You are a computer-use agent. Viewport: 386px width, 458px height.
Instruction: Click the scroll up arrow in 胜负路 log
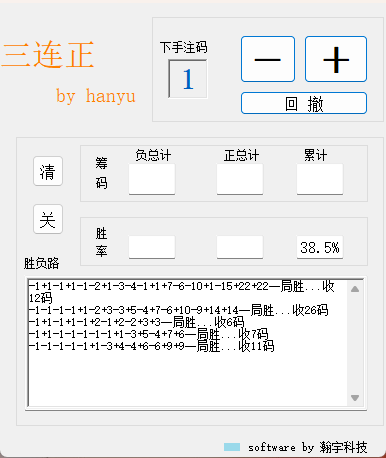[x=355, y=289]
